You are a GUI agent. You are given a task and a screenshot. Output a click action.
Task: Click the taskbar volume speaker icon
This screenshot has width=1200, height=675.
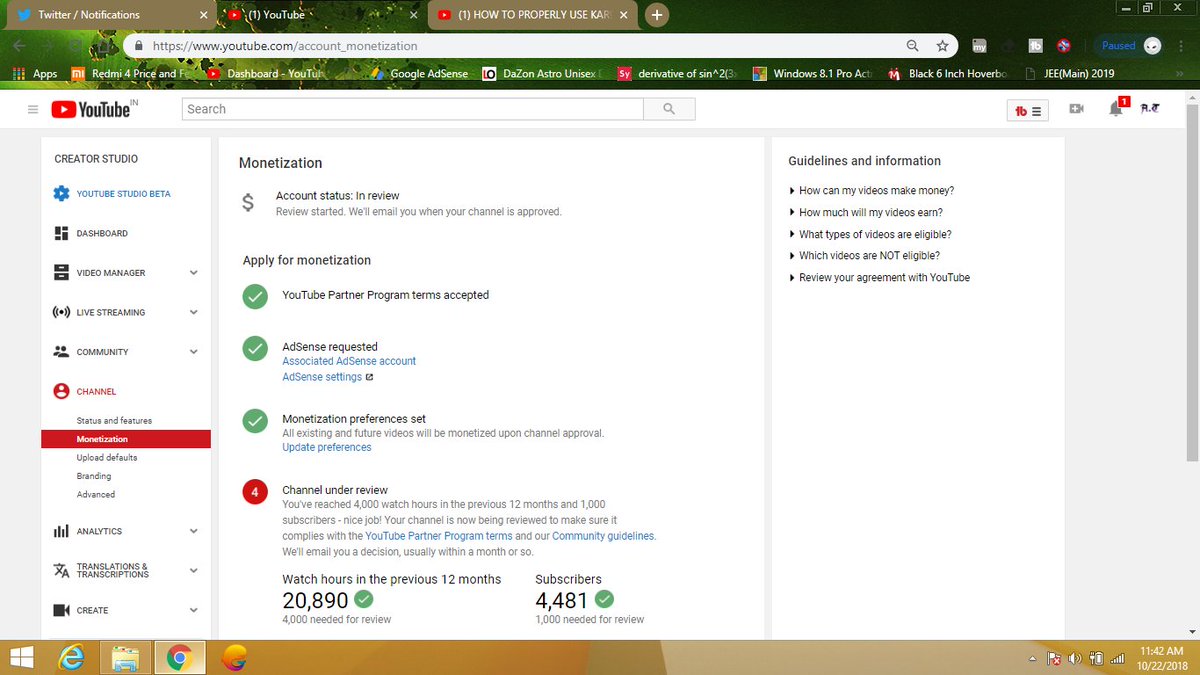1075,659
